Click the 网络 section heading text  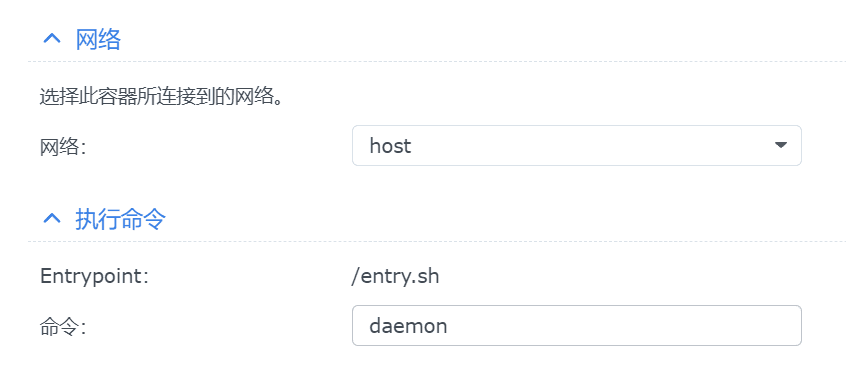98,39
